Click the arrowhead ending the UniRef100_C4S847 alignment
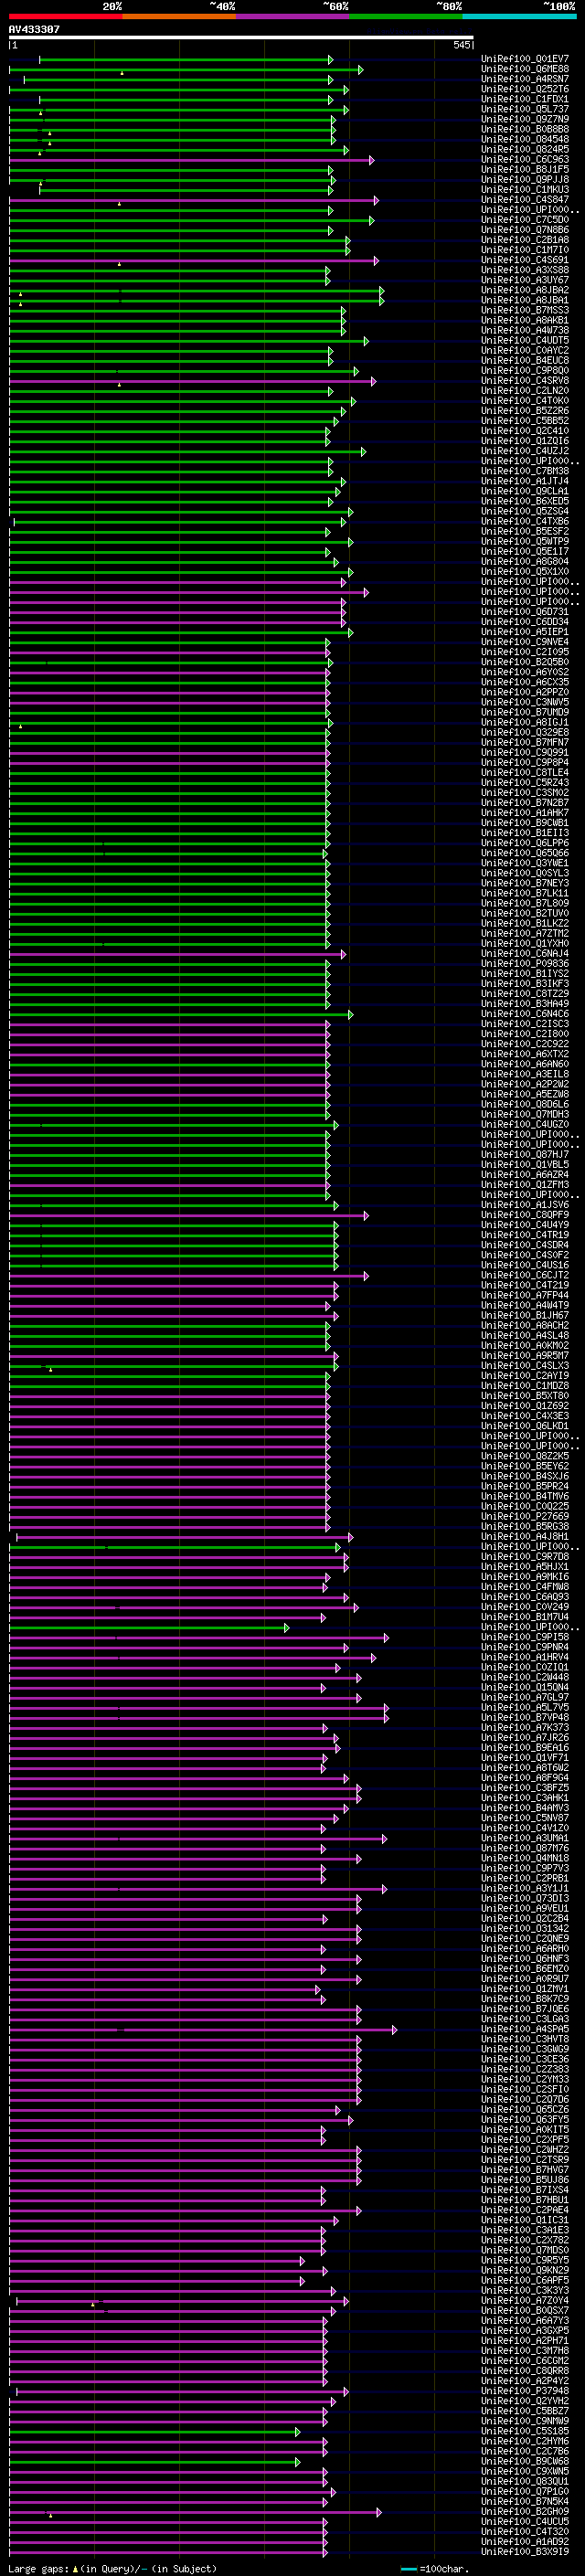Image resolution: width=585 pixels, height=2576 pixels. click(x=376, y=200)
